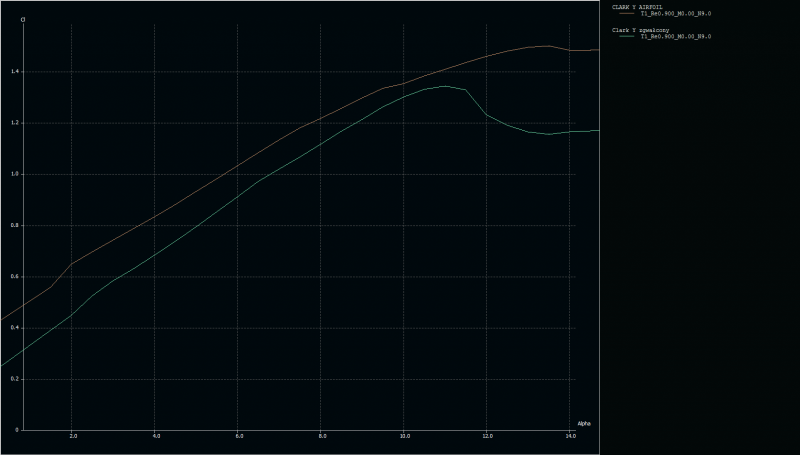This screenshot has height=455, width=800.
Task: Click the 2.0 tick on Alpha axis
Action: 73,437
